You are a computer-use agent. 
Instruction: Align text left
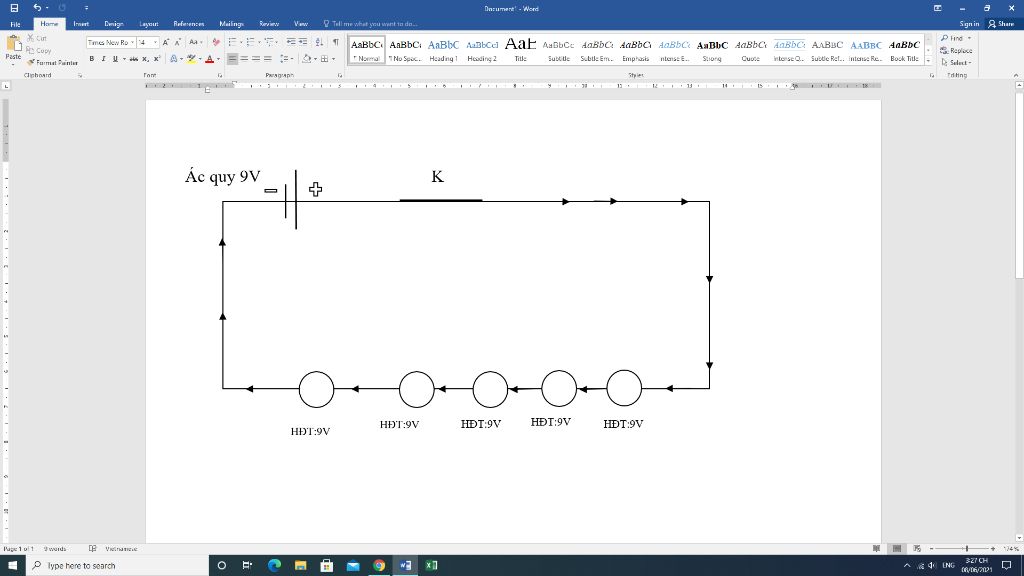pyautogui.click(x=232, y=59)
